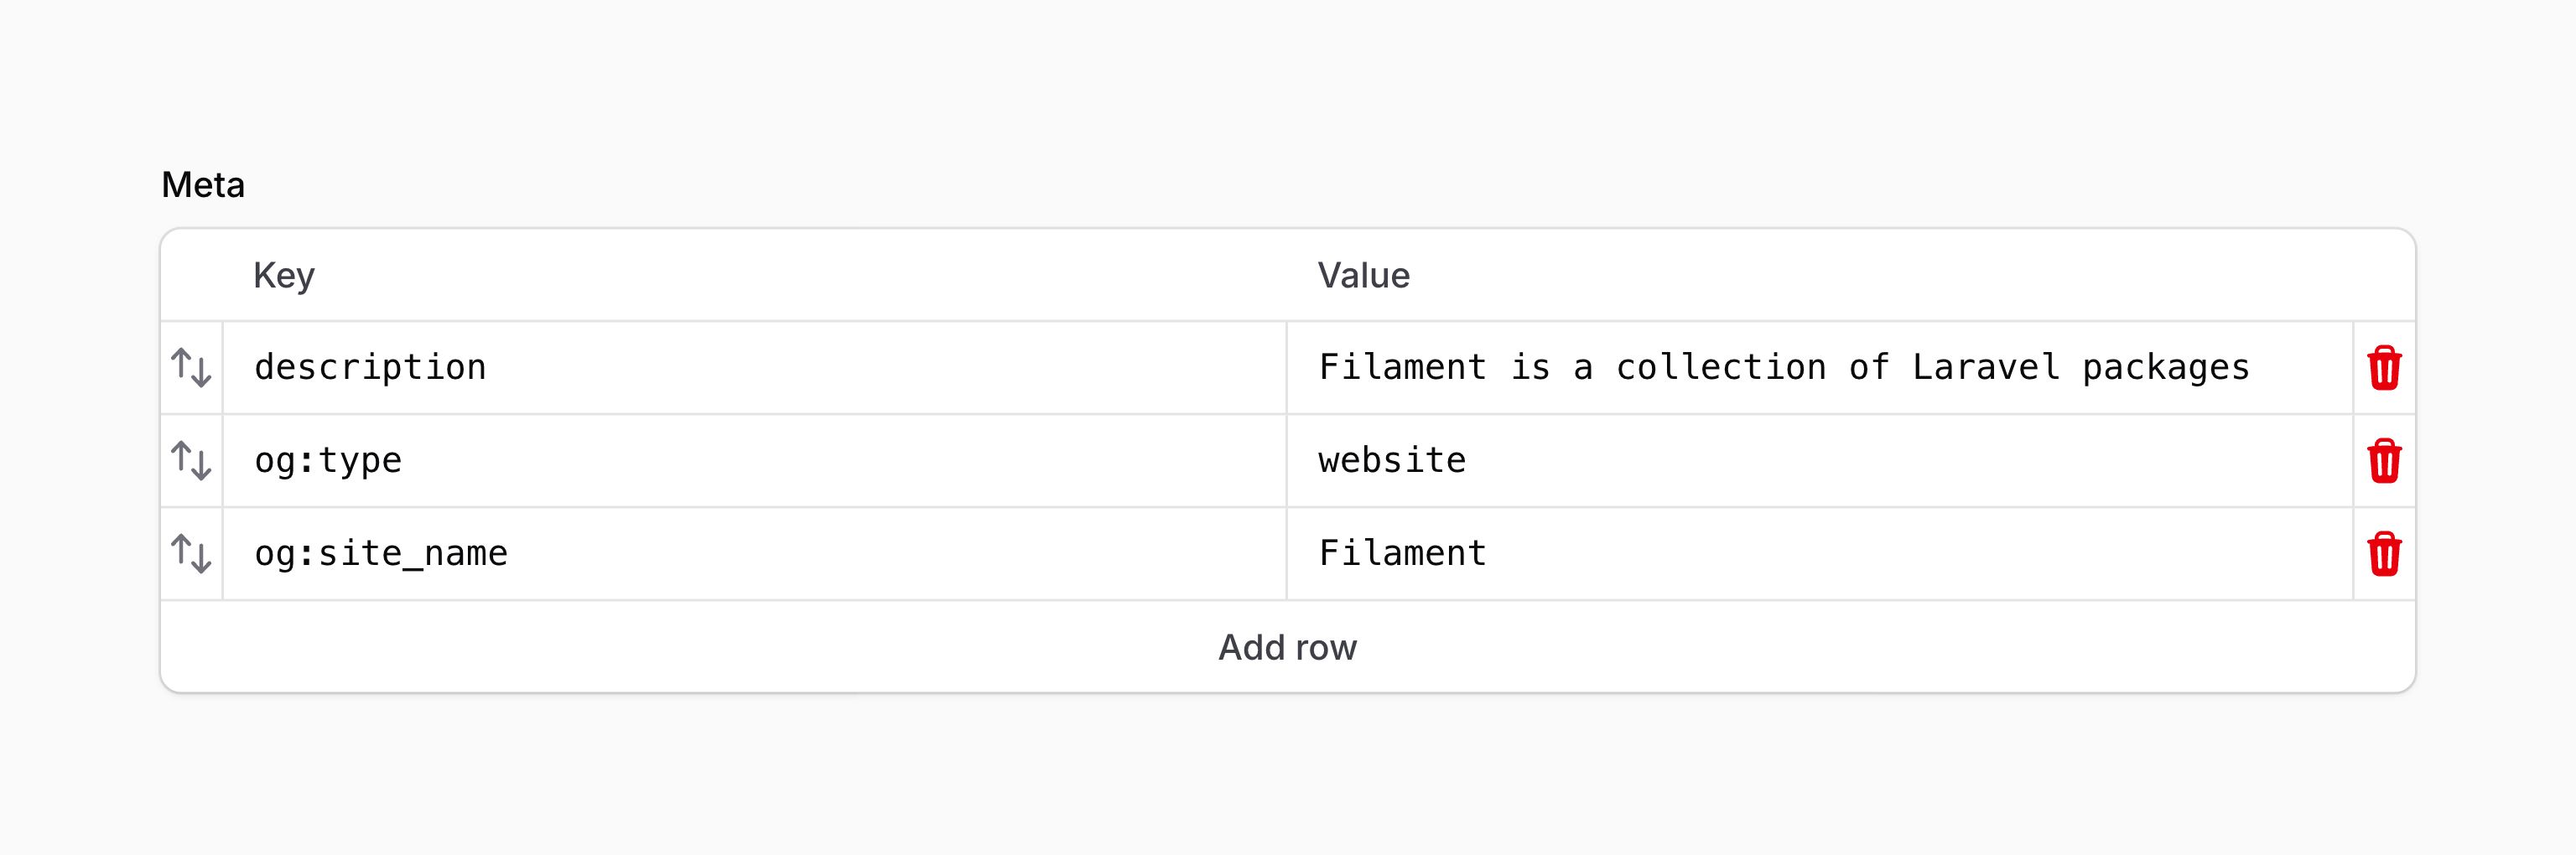This screenshot has width=2576, height=855.
Task: Focus the og:type key input
Action: coord(700,460)
